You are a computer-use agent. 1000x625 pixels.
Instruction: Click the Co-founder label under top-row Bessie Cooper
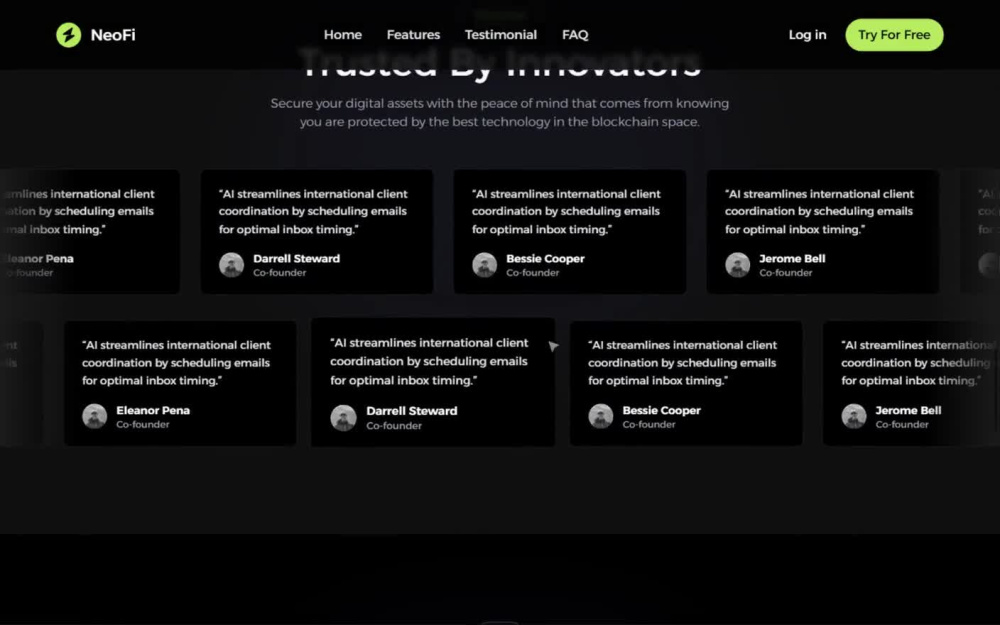pyautogui.click(x=533, y=272)
